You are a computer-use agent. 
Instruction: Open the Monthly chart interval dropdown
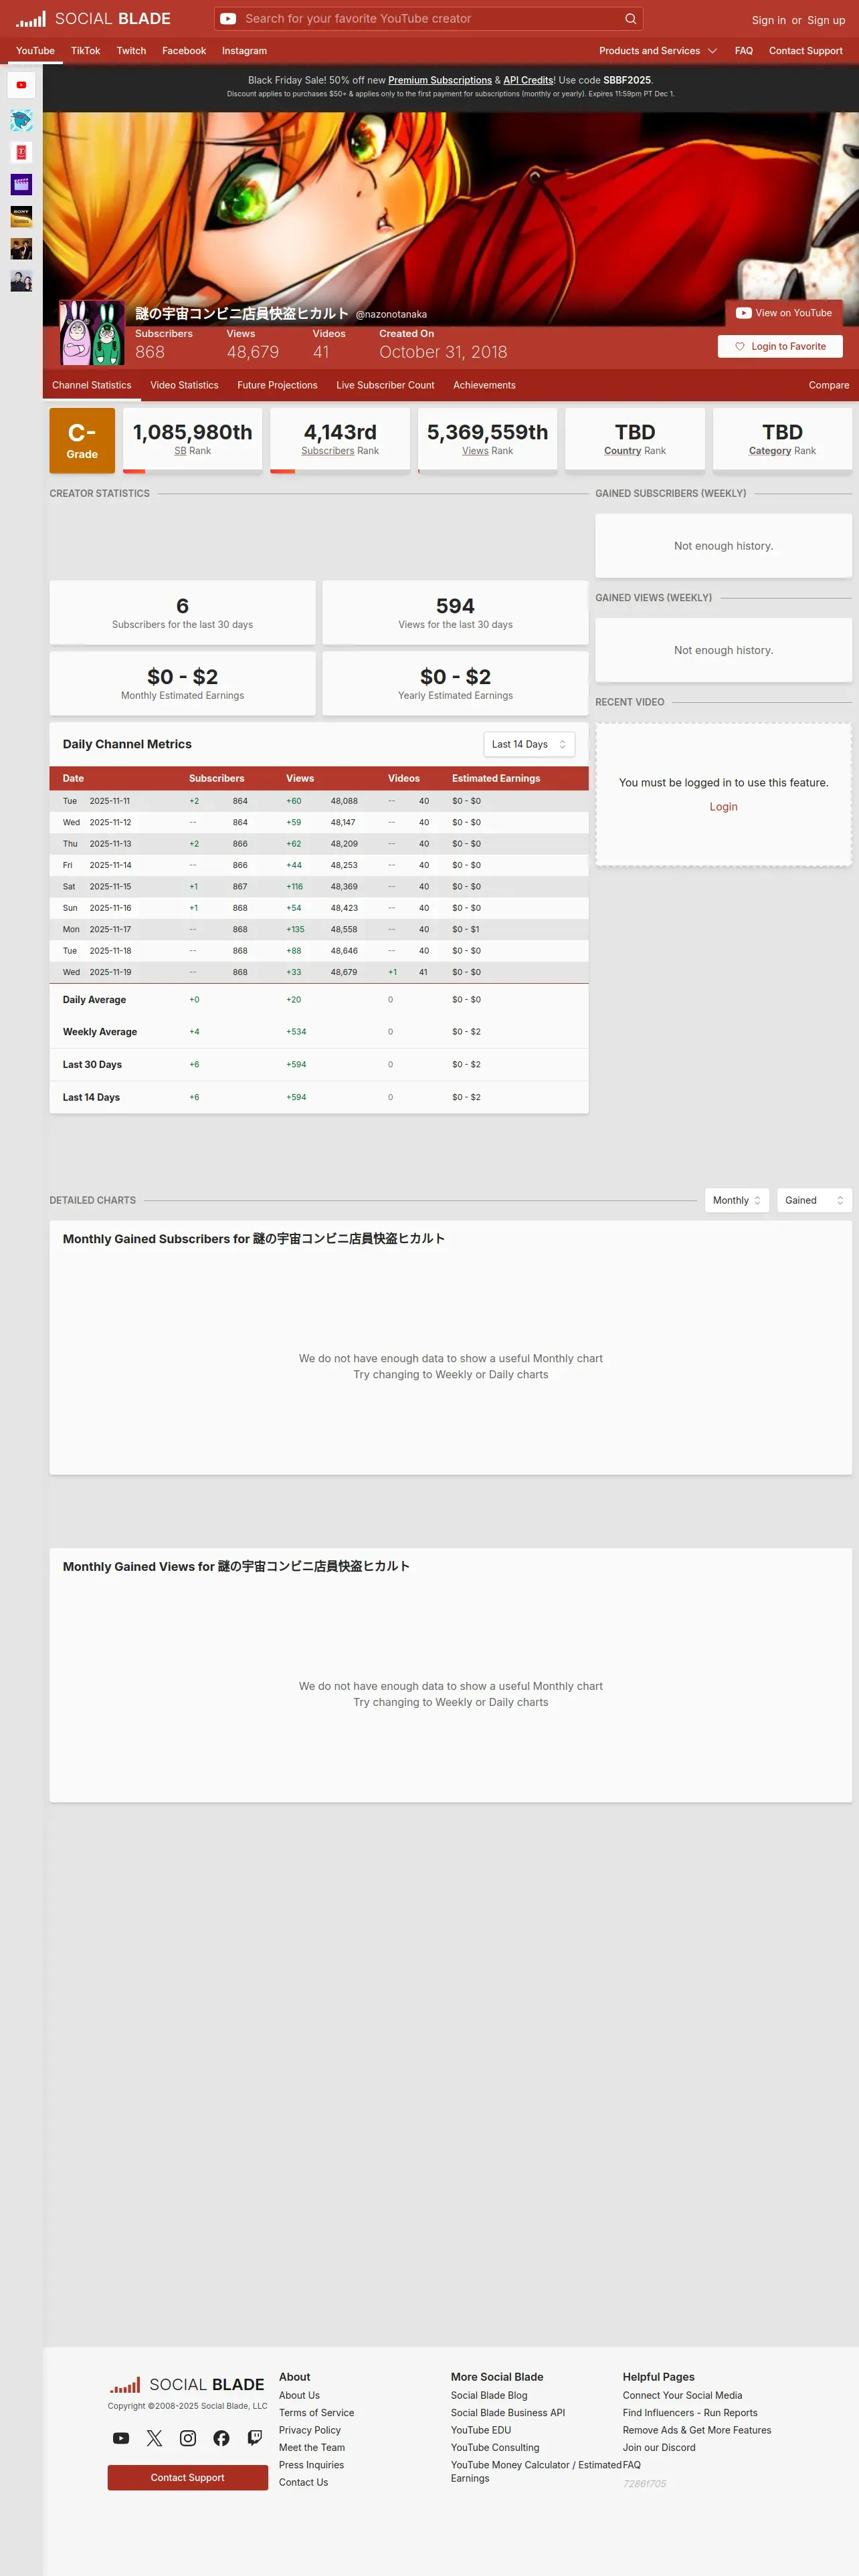[737, 1200]
